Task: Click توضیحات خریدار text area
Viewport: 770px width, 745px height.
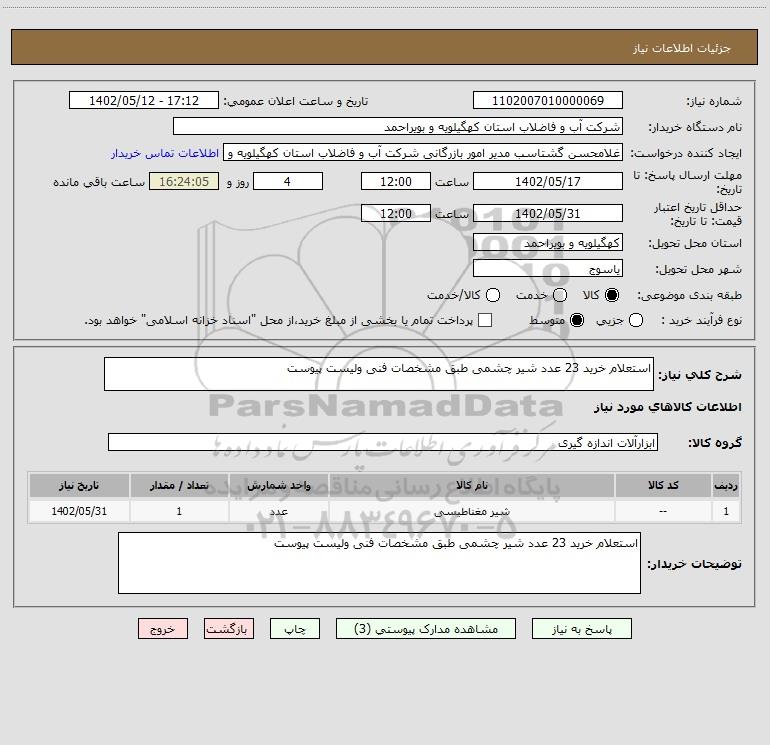Action: click(379, 563)
